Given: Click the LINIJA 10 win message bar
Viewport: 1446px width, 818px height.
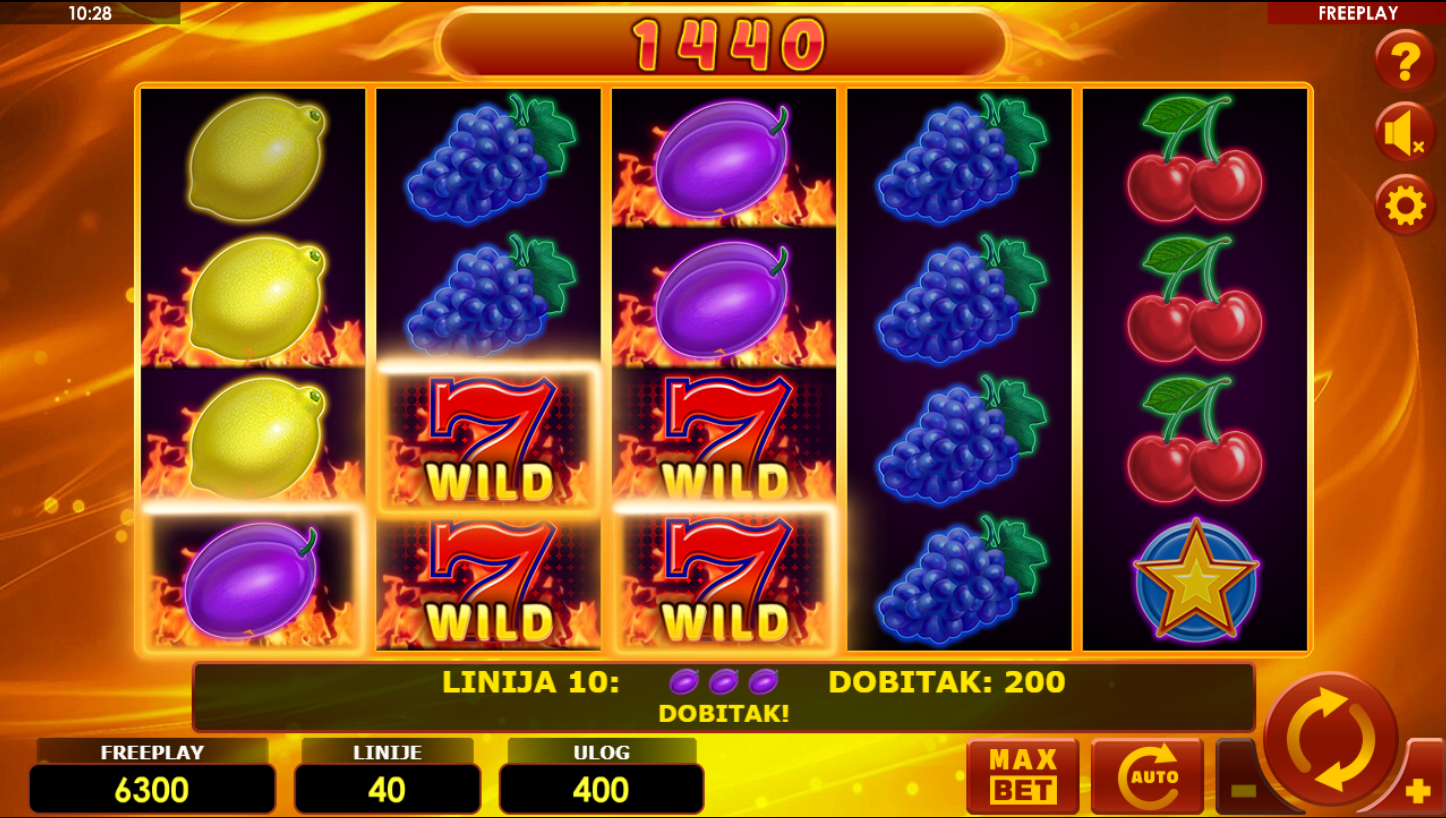Looking at the screenshot, I should pos(723,696).
